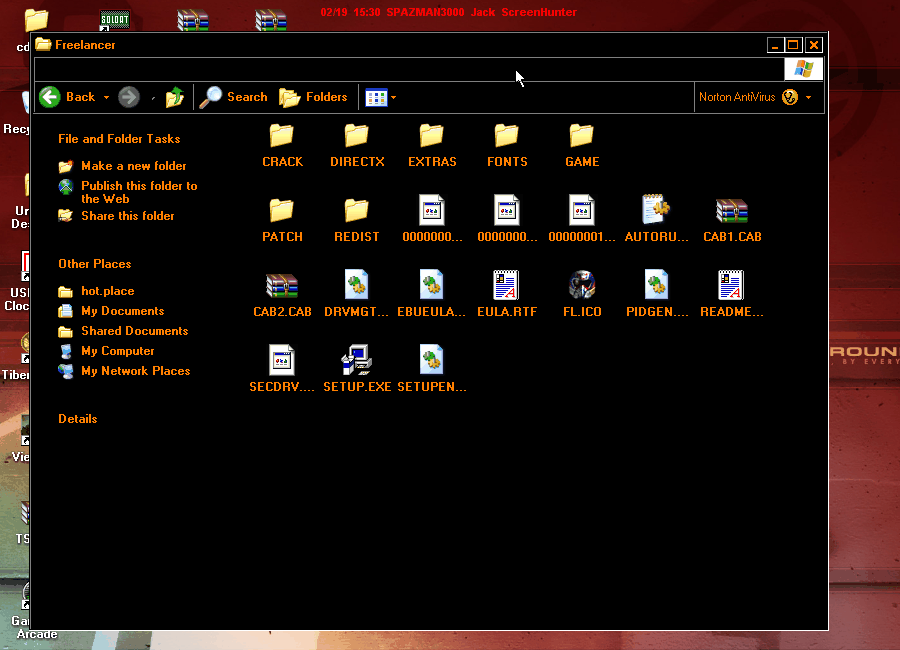The image size is (900, 650).
Task: Open the CRACK folder
Action: click(x=282, y=145)
